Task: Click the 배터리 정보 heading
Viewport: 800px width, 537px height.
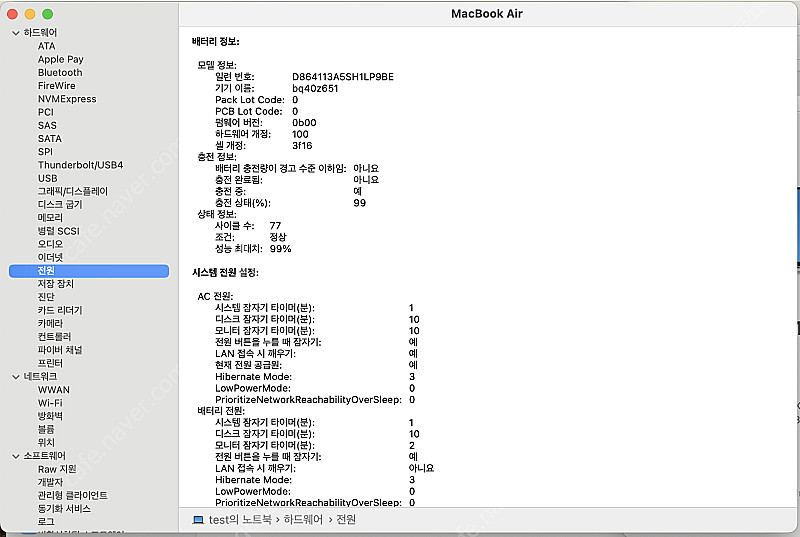Action: [215, 42]
